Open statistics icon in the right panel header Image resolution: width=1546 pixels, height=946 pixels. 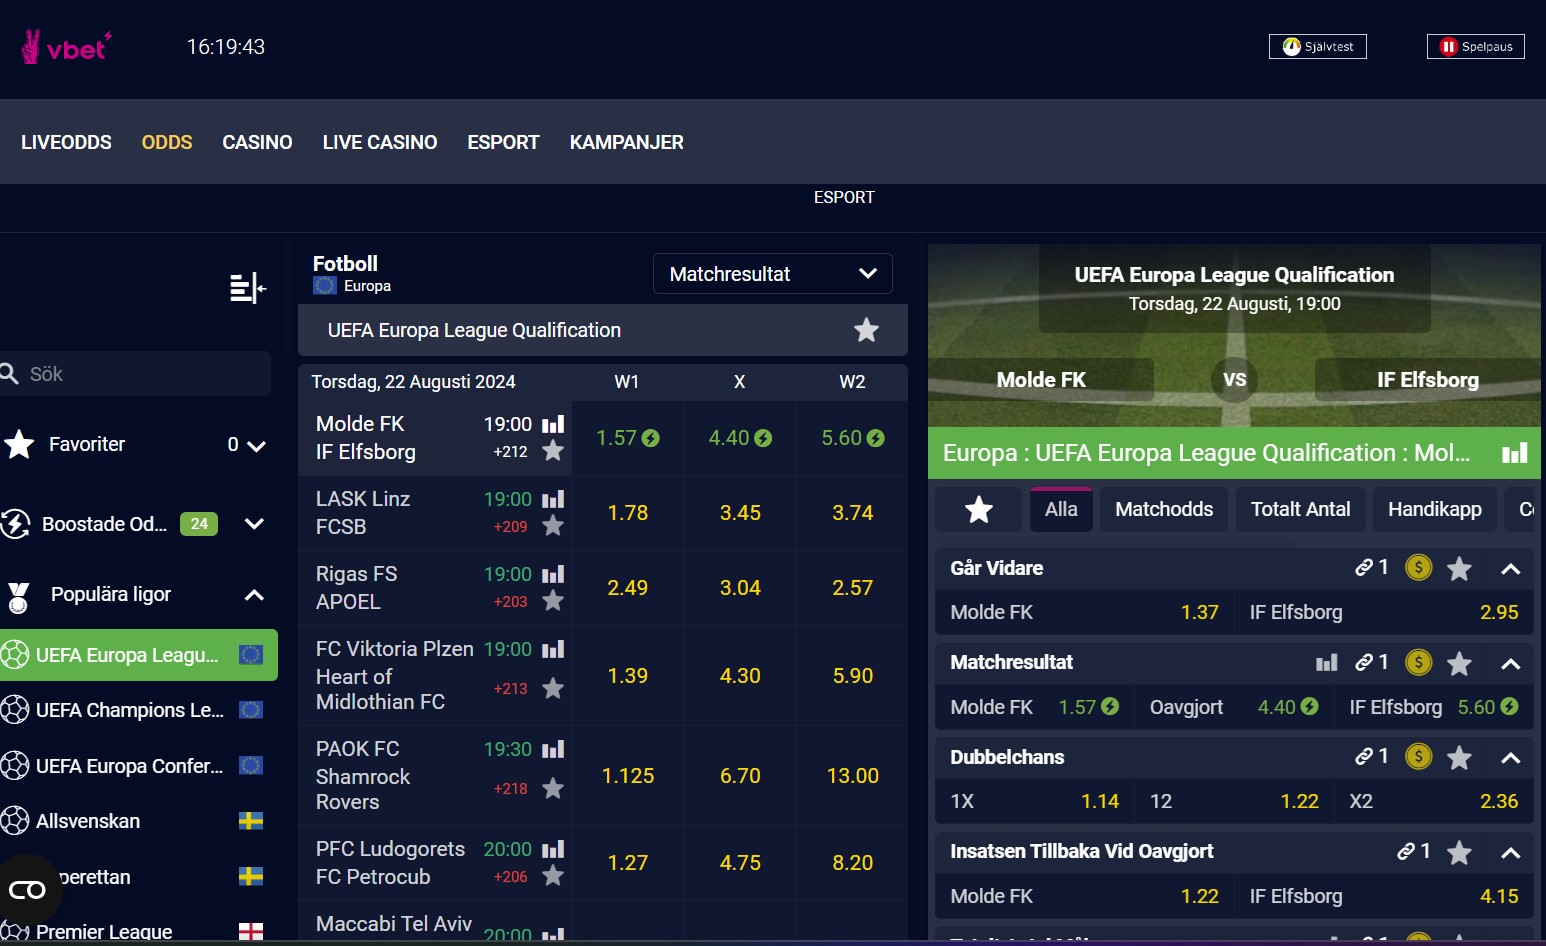[1513, 453]
